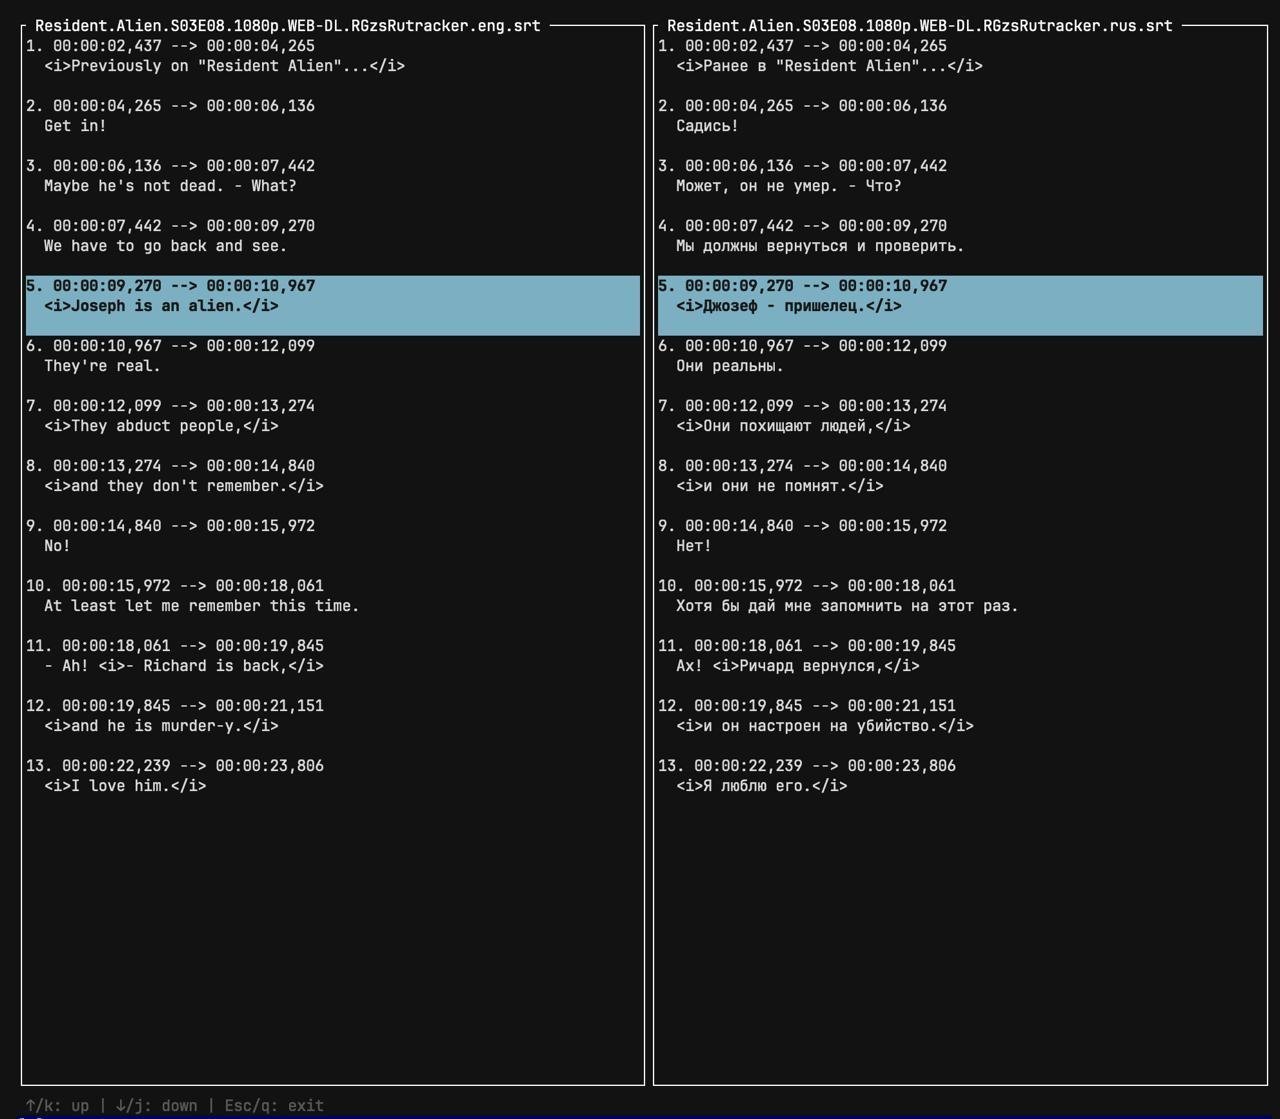Click highlighted Russian "Джозеф - пришелец" subtitle
Viewport: 1280px width, 1119px height.
788,306
